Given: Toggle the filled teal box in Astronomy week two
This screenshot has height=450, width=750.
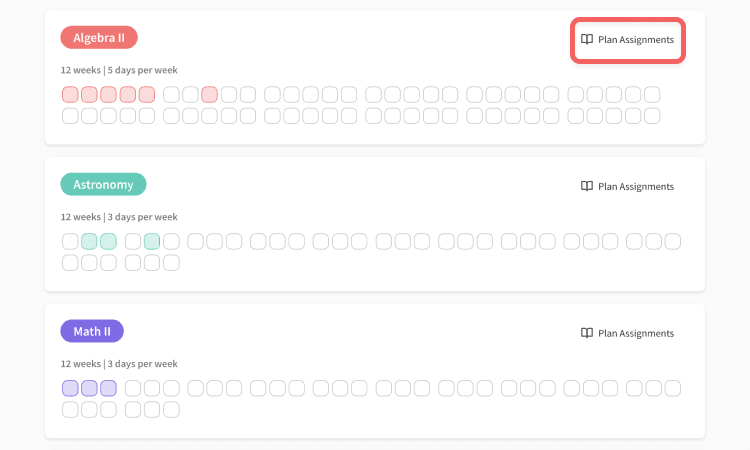Looking at the screenshot, I should pyautogui.click(x=152, y=241).
